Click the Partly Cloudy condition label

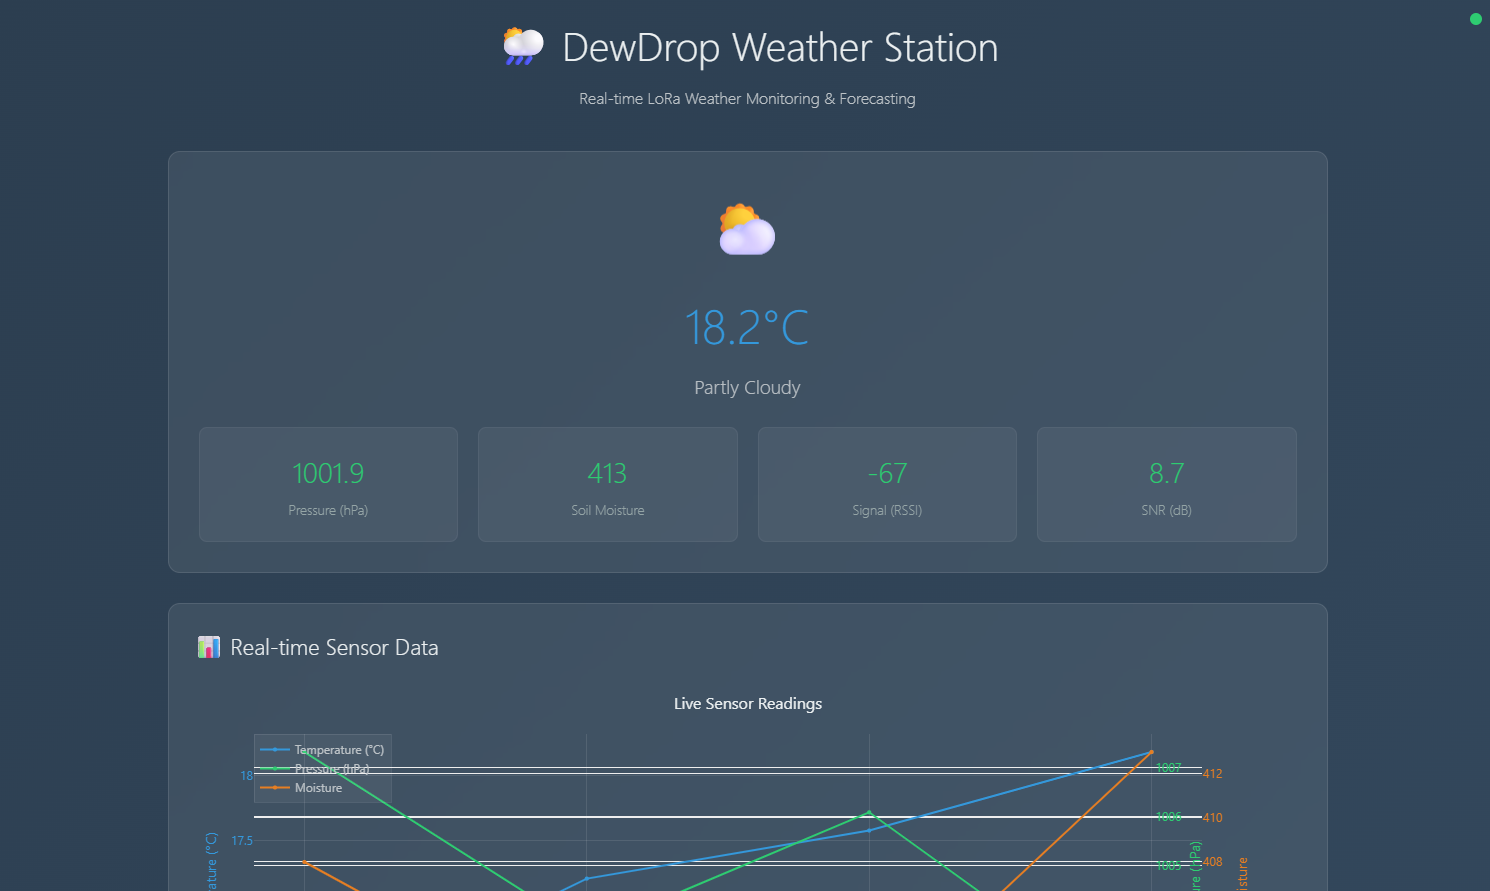pos(747,387)
